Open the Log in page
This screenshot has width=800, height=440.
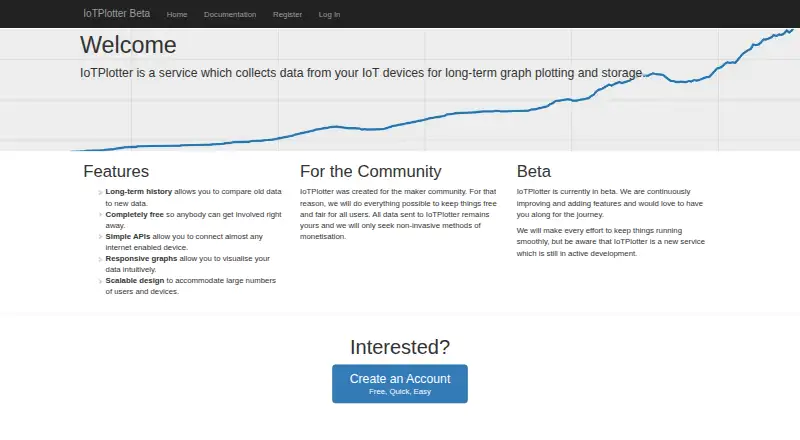(329, 14)
